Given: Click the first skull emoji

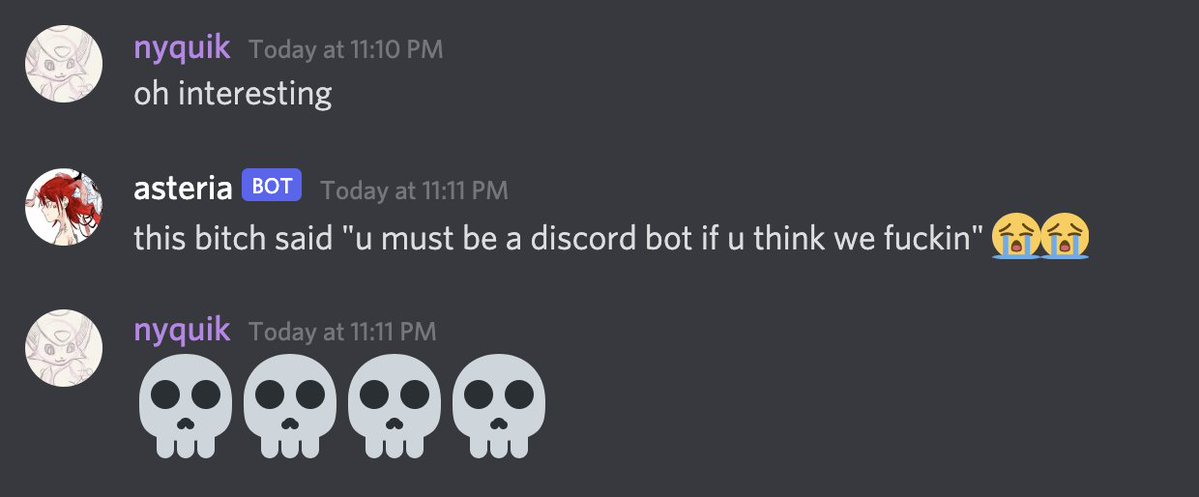Looking at the screenshot, I should click(185, 405).
